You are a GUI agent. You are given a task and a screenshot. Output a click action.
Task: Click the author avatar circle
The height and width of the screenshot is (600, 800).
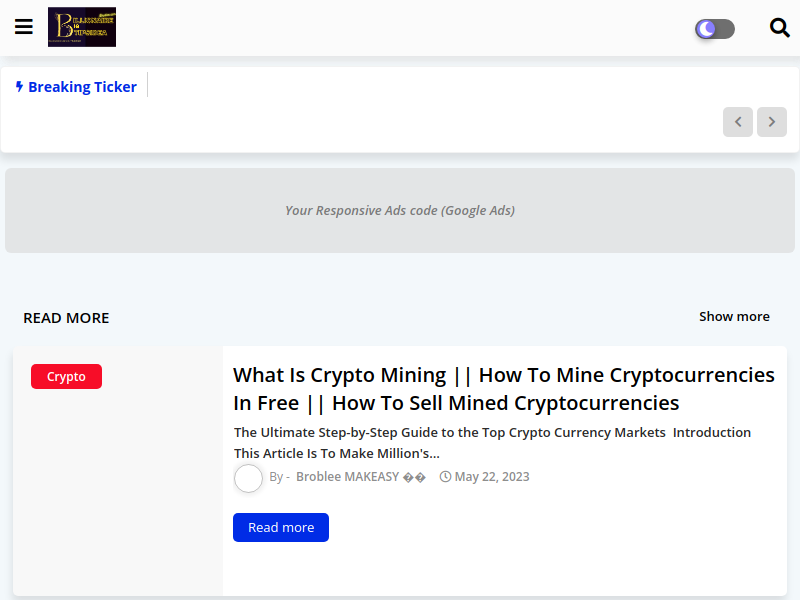[x=248, y=478]
